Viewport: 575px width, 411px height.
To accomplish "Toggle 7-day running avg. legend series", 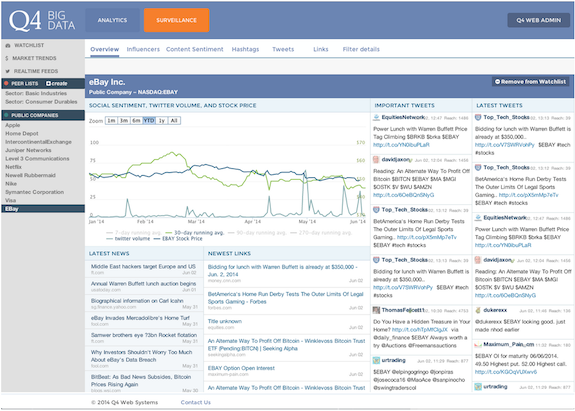I will 133,232.
